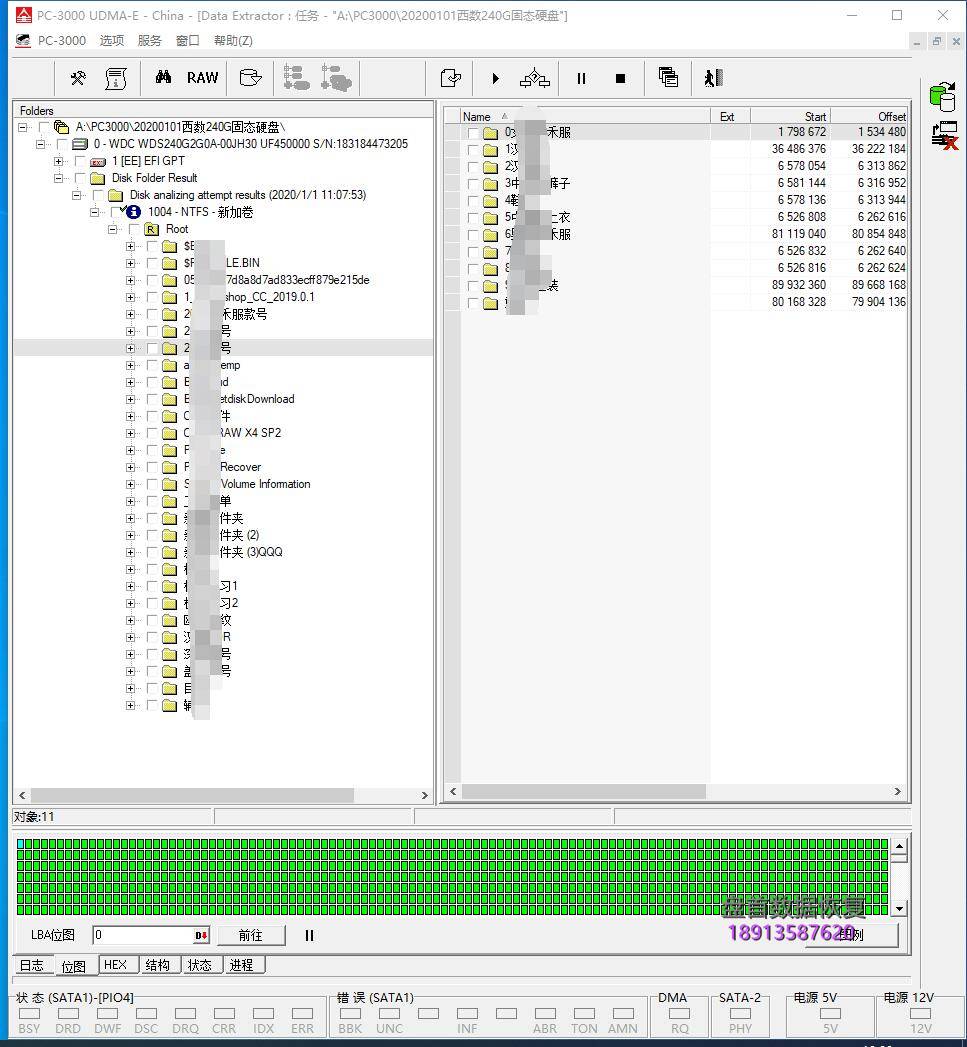Click the red D arrow in LBA field

click(201, 935)
